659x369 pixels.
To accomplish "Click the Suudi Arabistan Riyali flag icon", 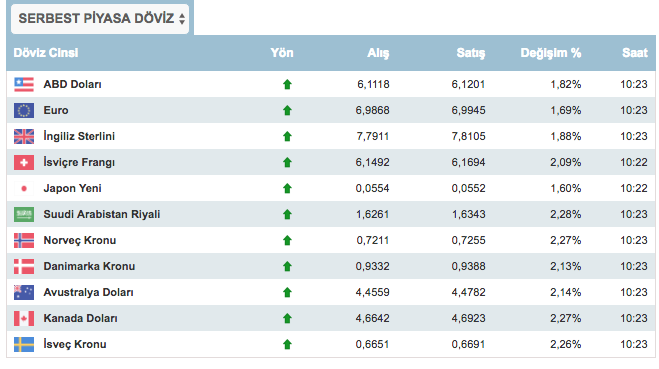I will [24, 215].
